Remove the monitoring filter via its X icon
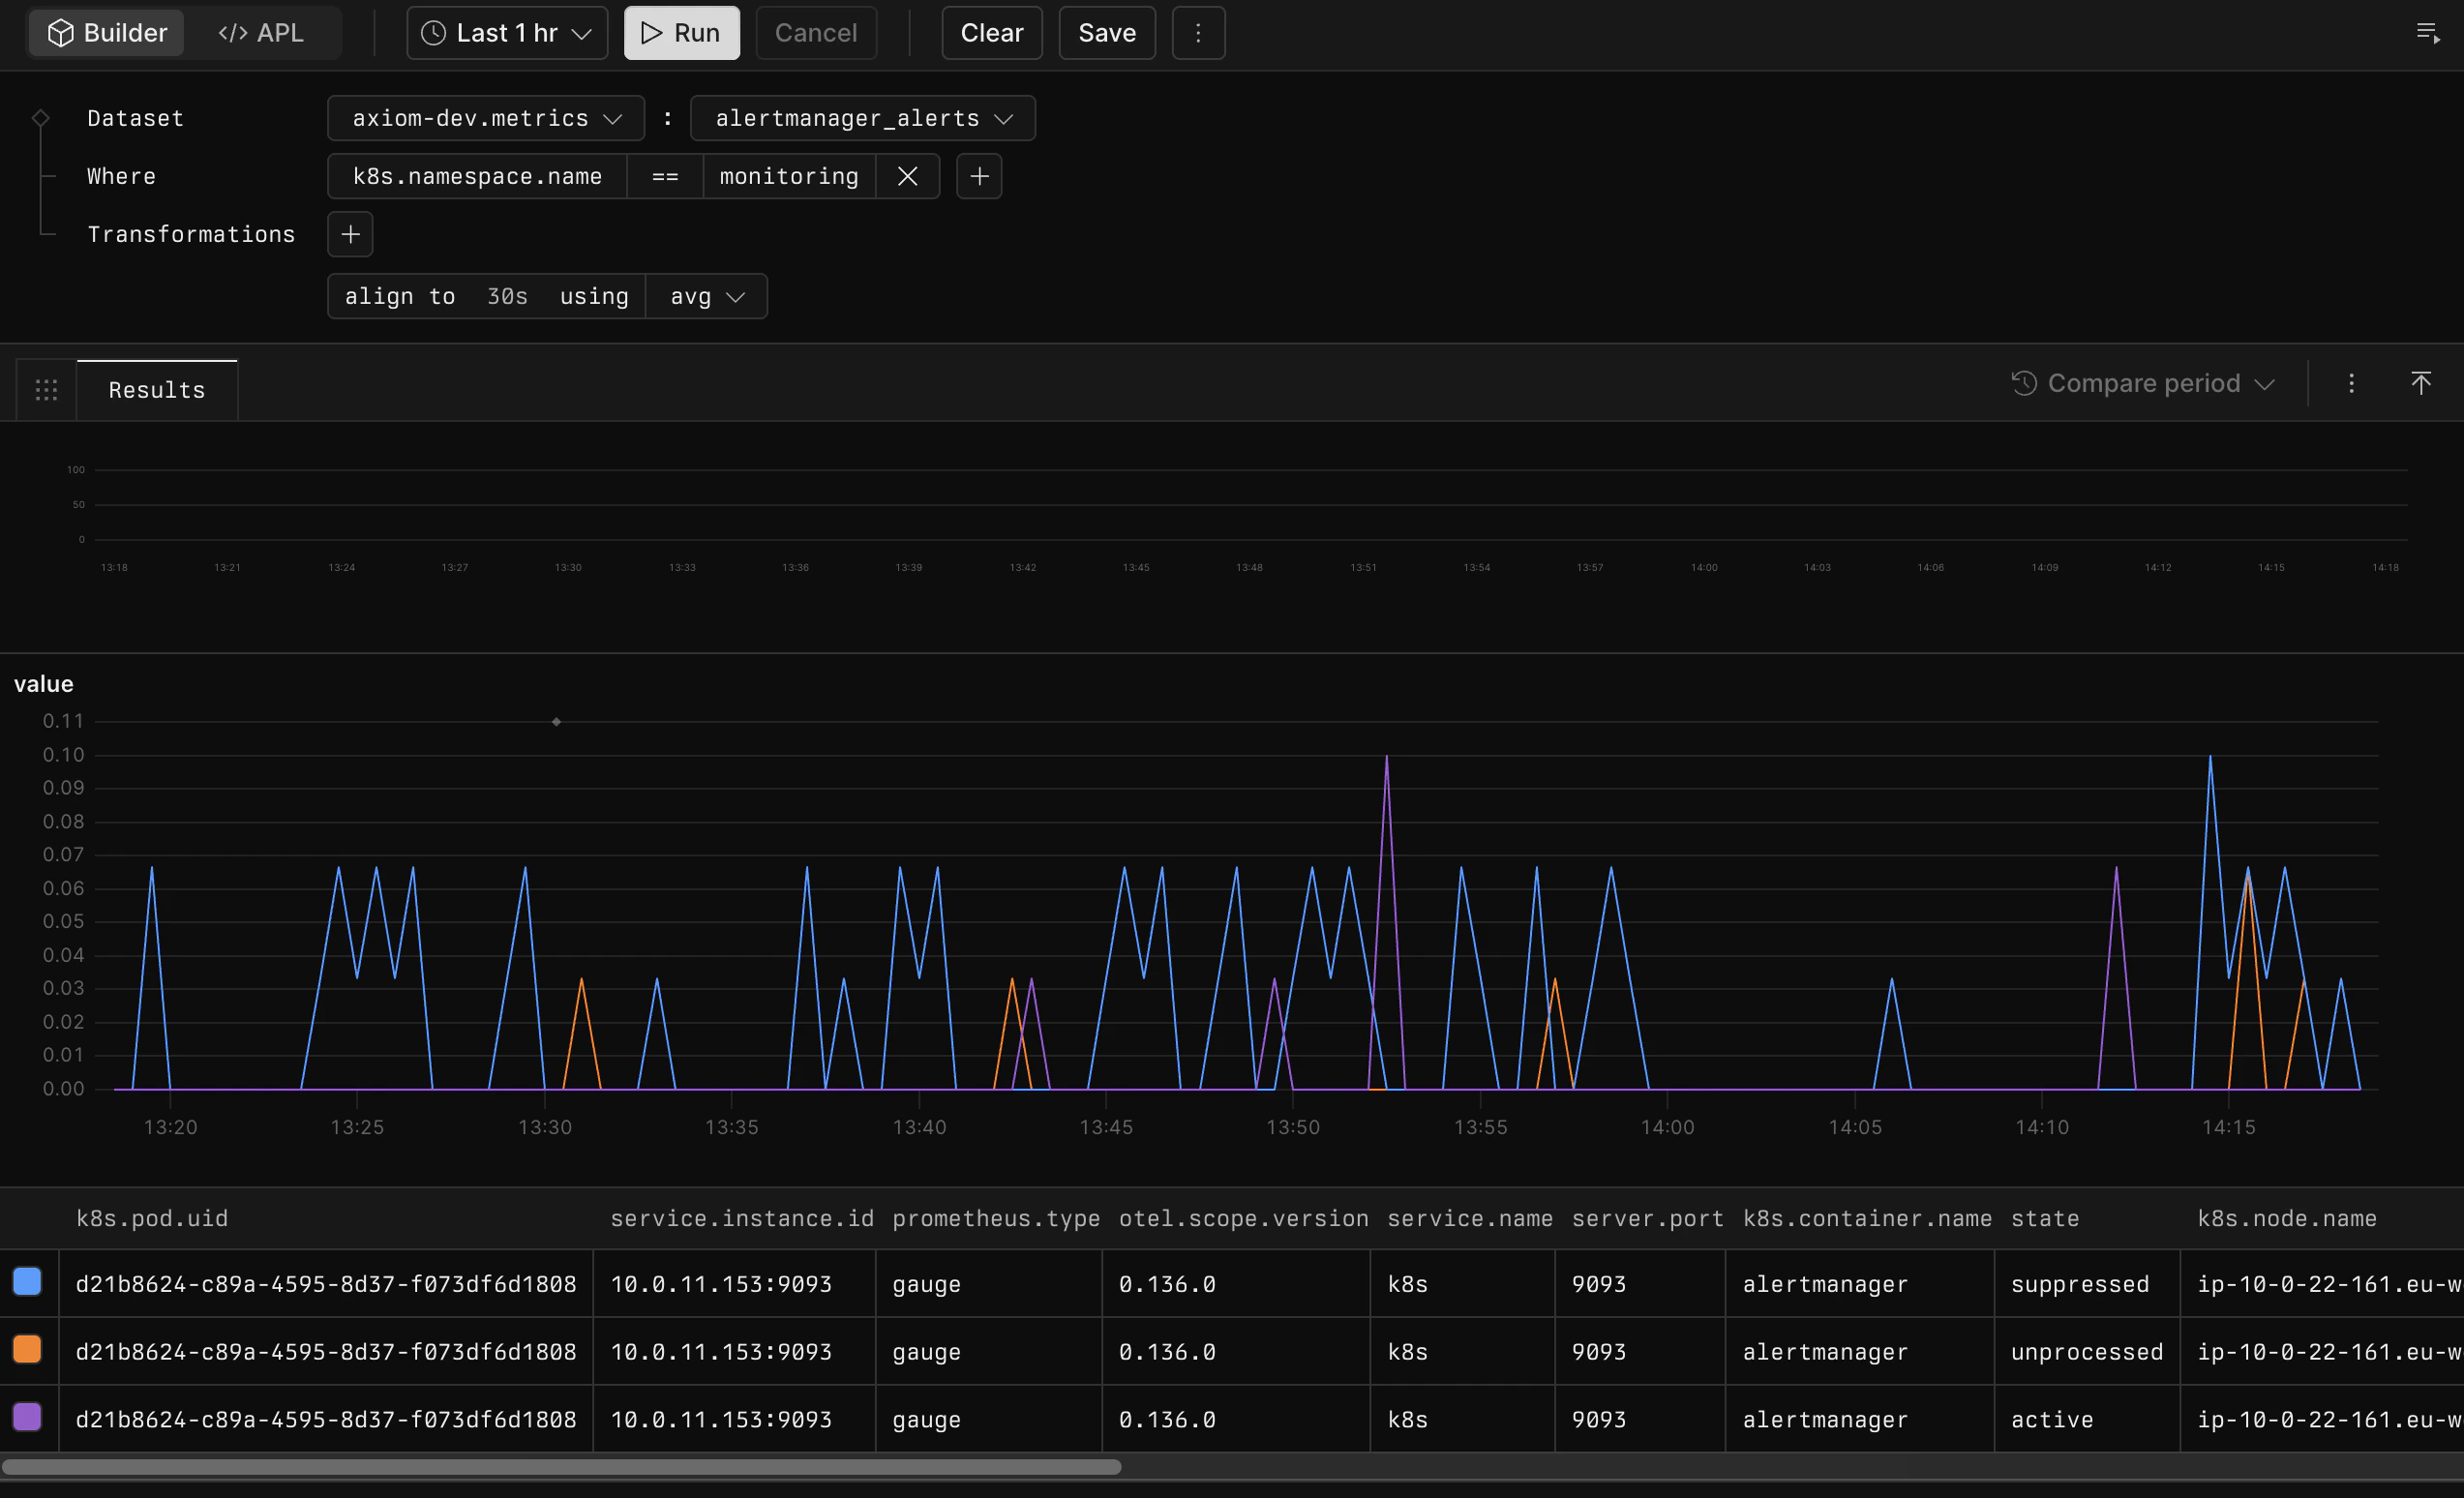Screen dimensions: 2464x1498 [907, 176]
